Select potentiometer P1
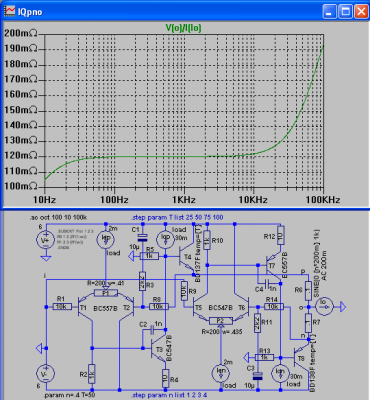The width and height of the screenshot is (370, 400). pos(106,293)
